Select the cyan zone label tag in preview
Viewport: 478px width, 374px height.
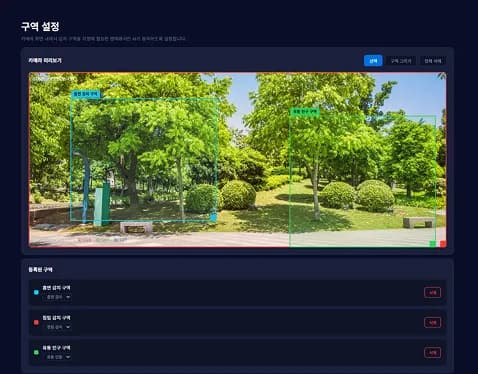[x=86, y=94]
